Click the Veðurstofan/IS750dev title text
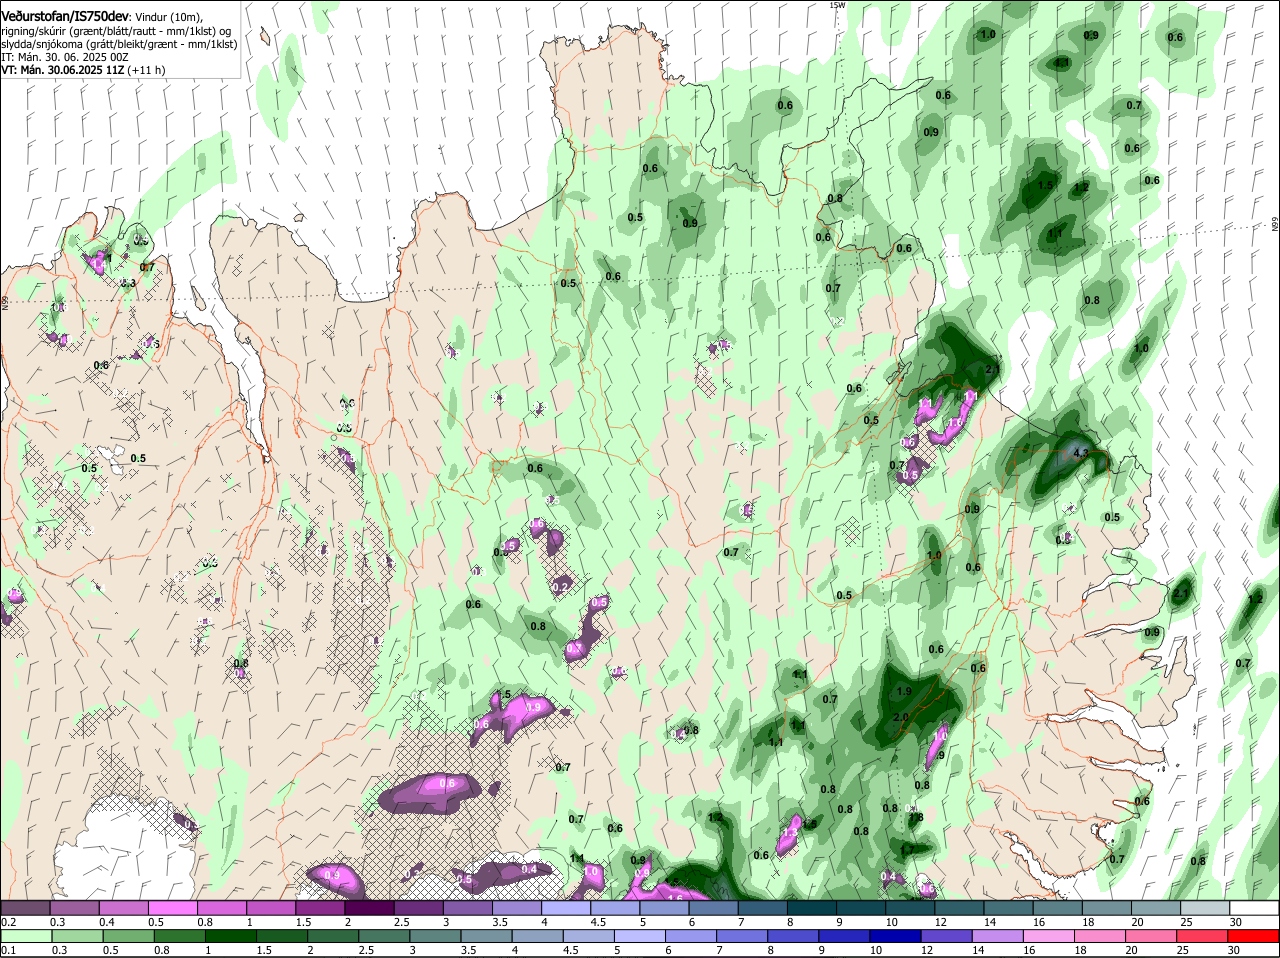Viewport: 1280px width, 958px height. 65,17
